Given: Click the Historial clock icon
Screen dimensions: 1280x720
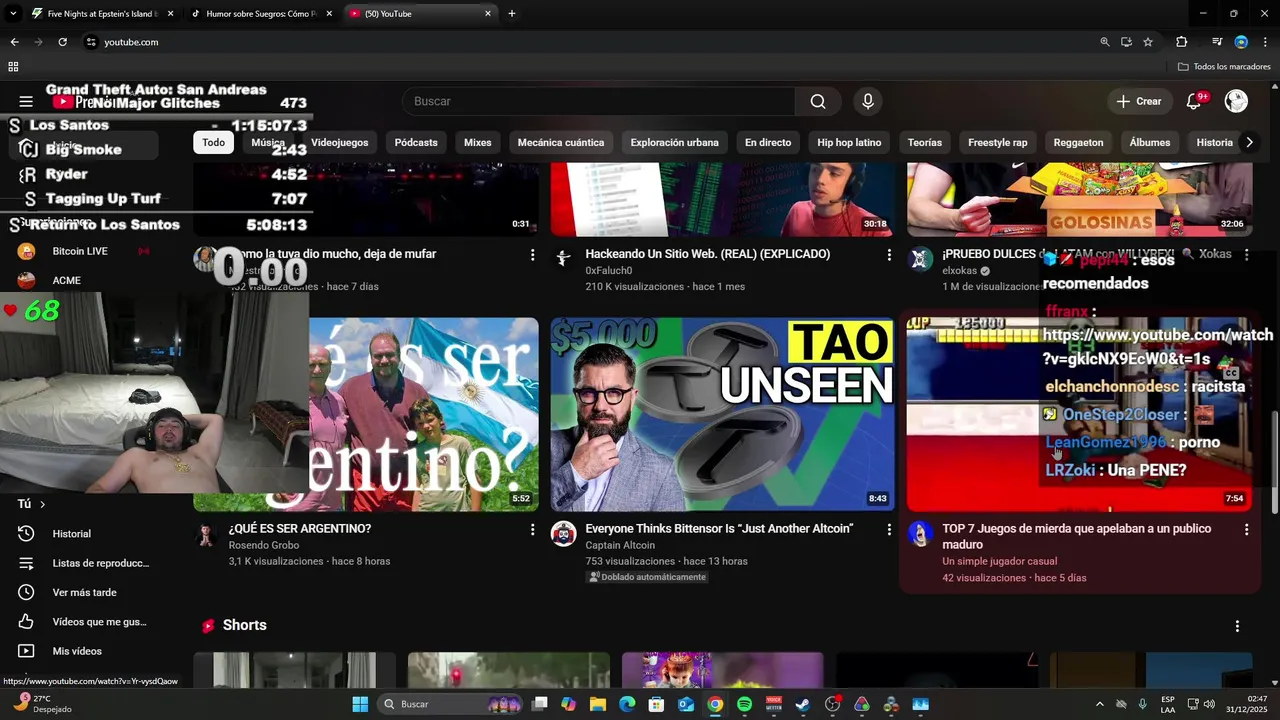Looking at the screenshot, I should [x=26, y=534].
